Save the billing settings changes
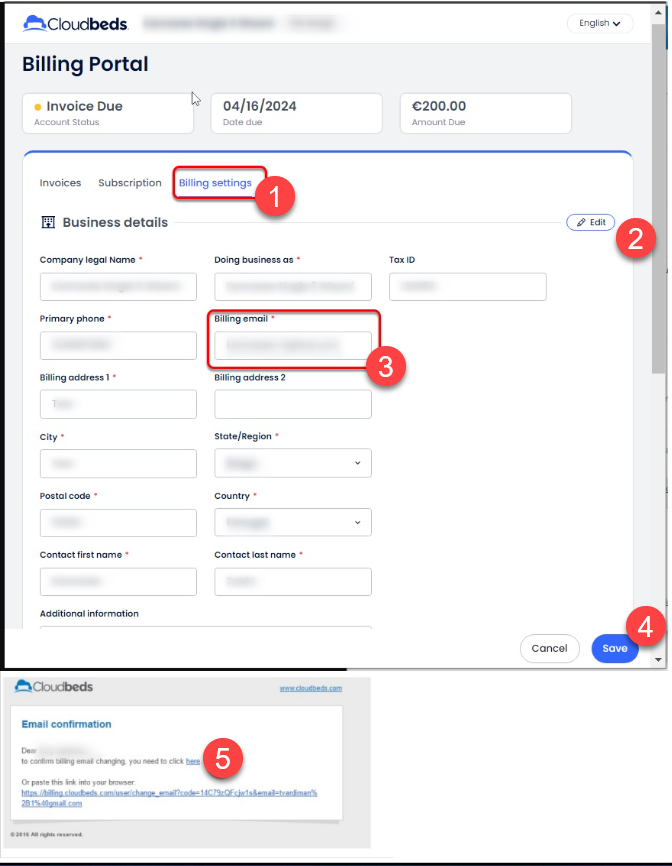672x866 pixels. pos(615,648)
